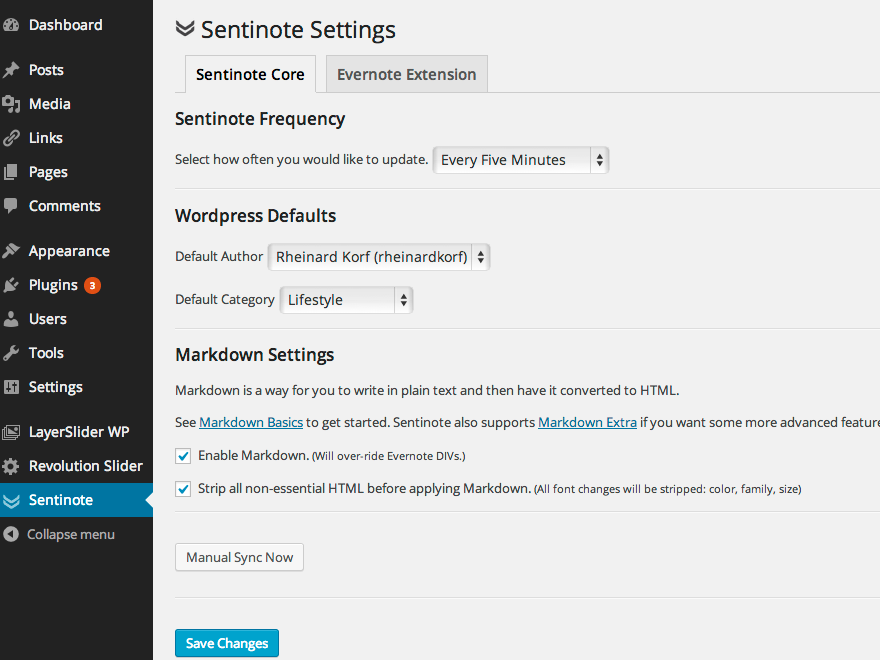The image size is (880, 660).
Task: Click the plugin update count badge
Action: pos(93,286)
